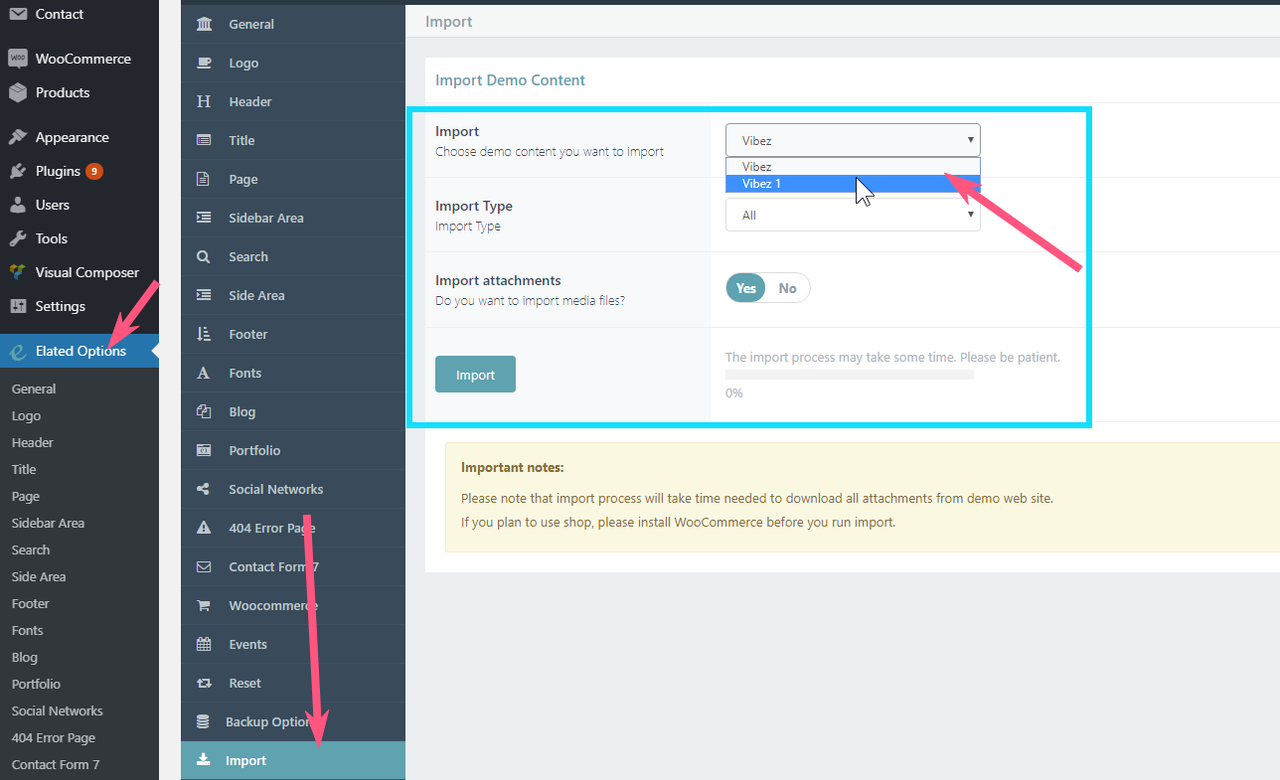The height and width of the screenshot is (780, 1280).
Task: Click the Social Networks share icon
Action: pyautogui.click(x=204, y=489)
